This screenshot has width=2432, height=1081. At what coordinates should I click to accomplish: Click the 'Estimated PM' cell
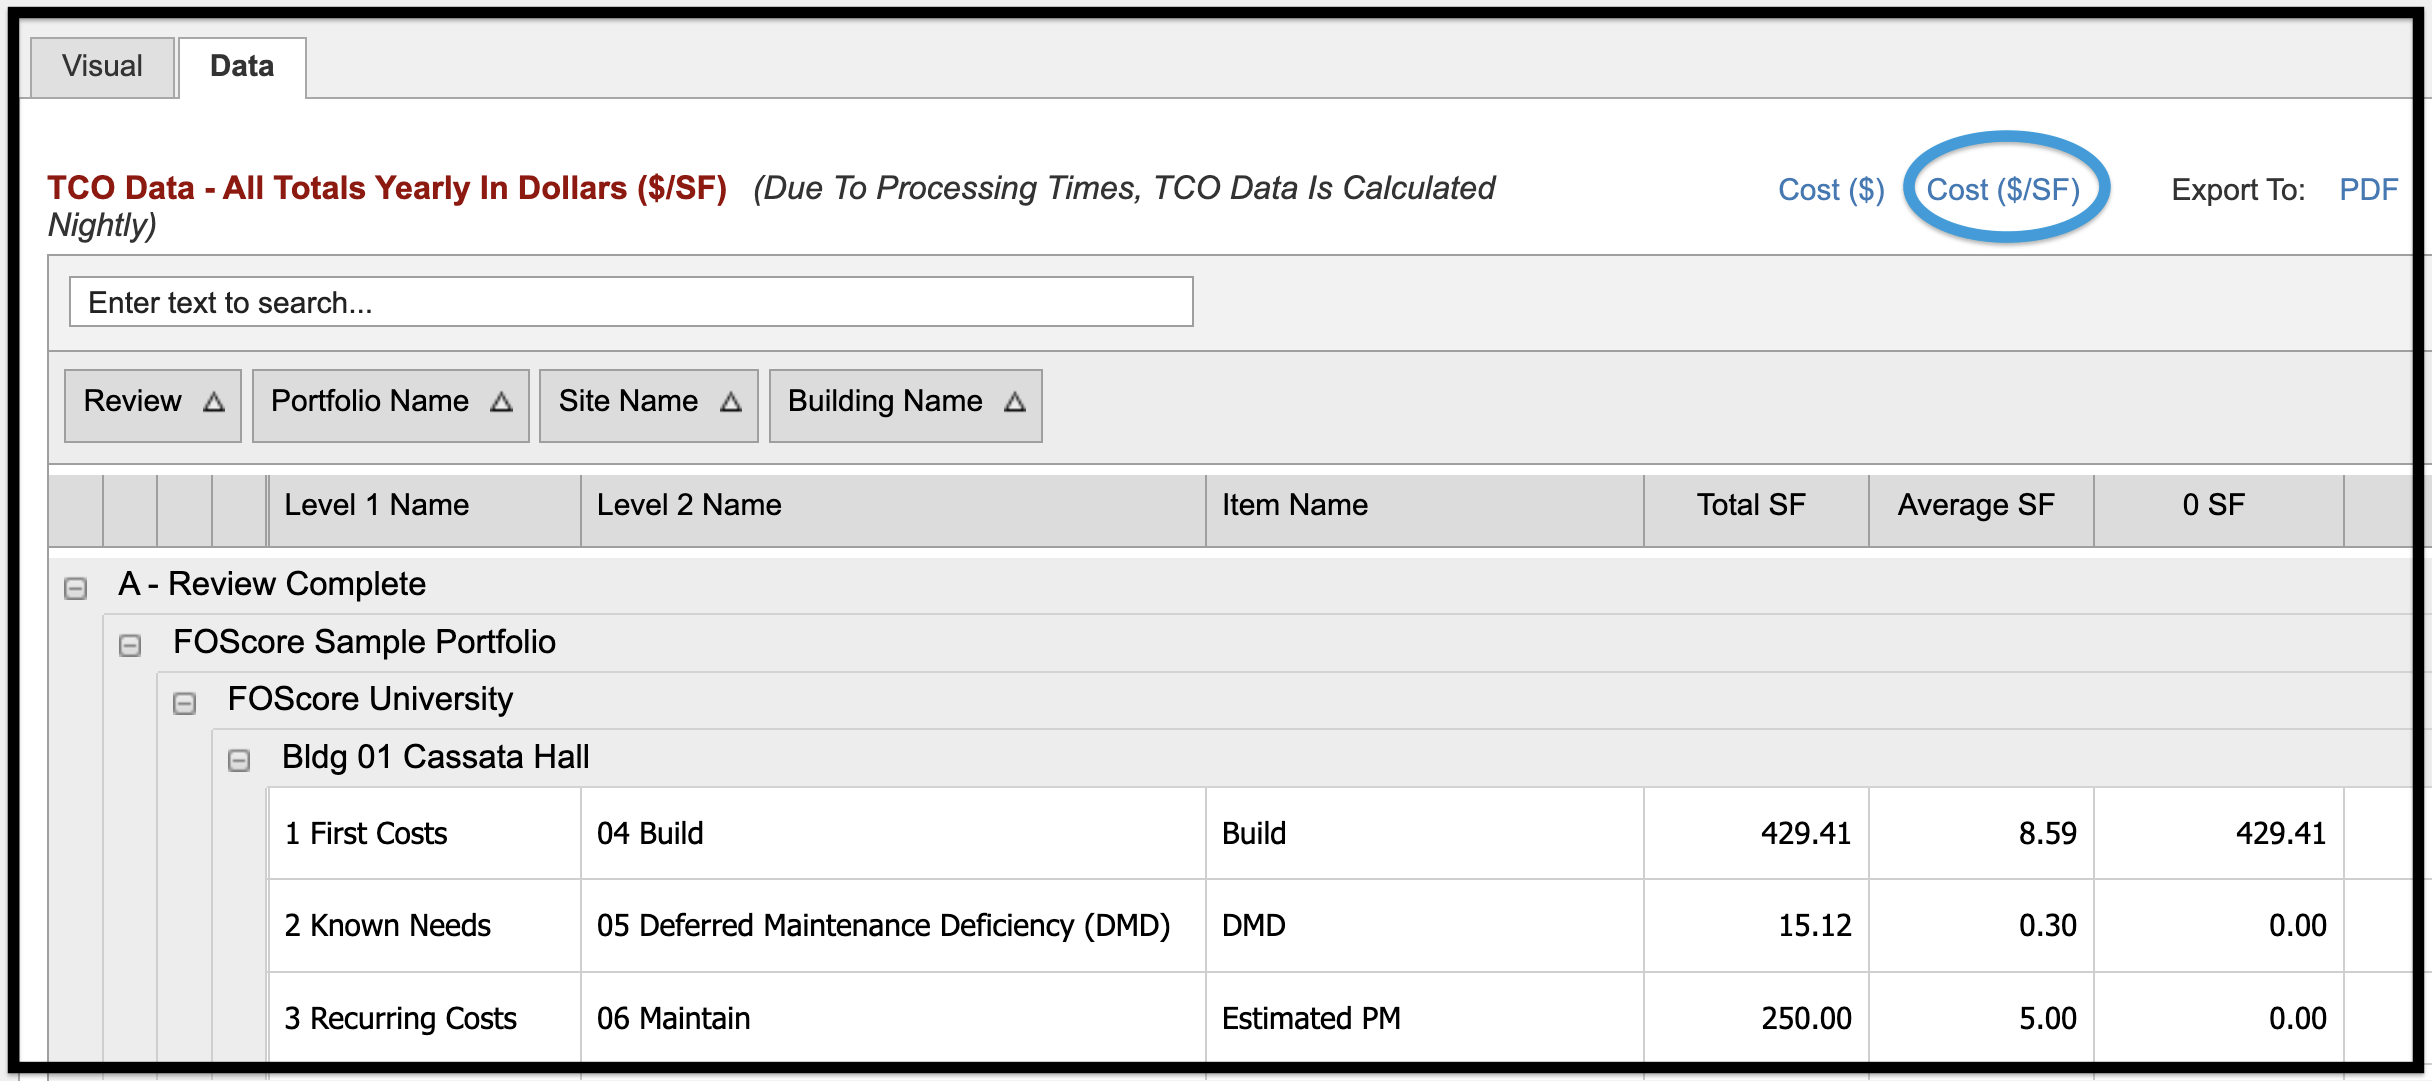[x=1425, y=1018]
